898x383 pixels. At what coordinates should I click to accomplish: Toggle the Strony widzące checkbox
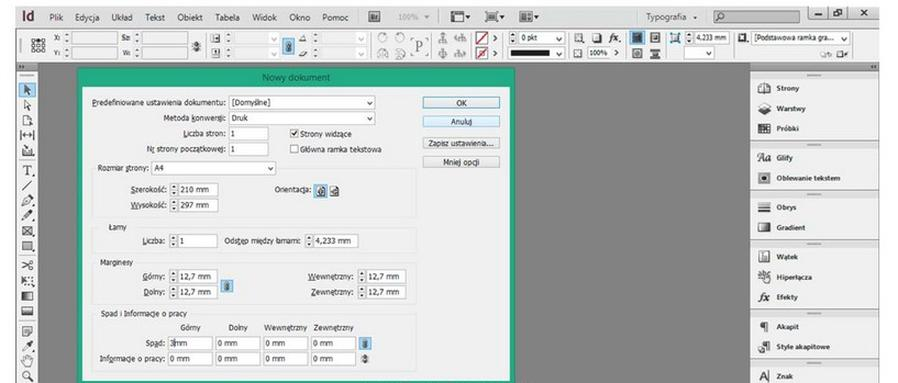[x=294, y=133]
